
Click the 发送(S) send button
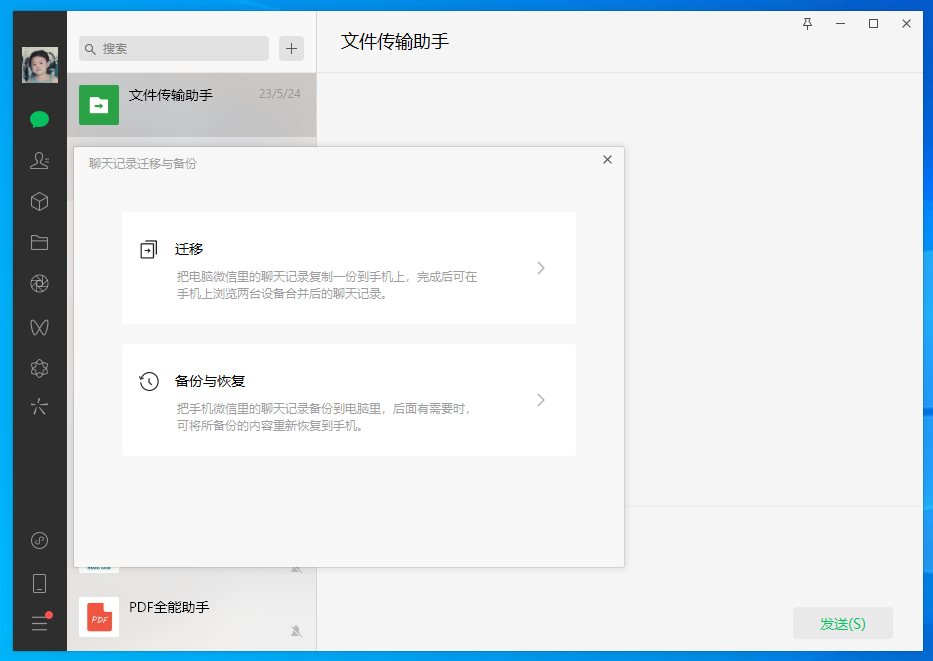(x=842, y=623)
